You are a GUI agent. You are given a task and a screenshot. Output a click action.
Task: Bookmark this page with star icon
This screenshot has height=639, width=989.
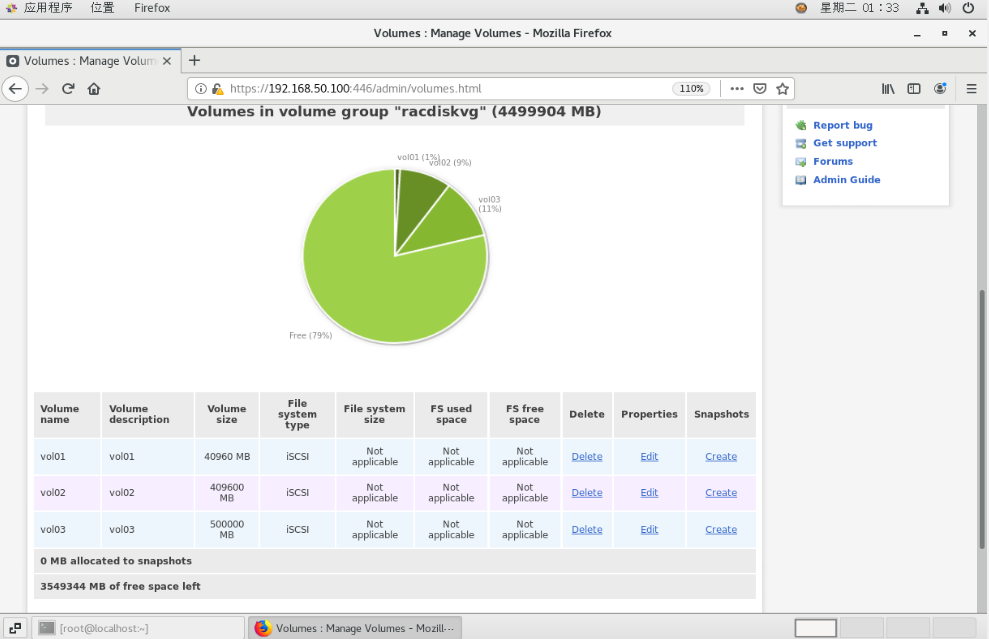(x=783, y=89)
